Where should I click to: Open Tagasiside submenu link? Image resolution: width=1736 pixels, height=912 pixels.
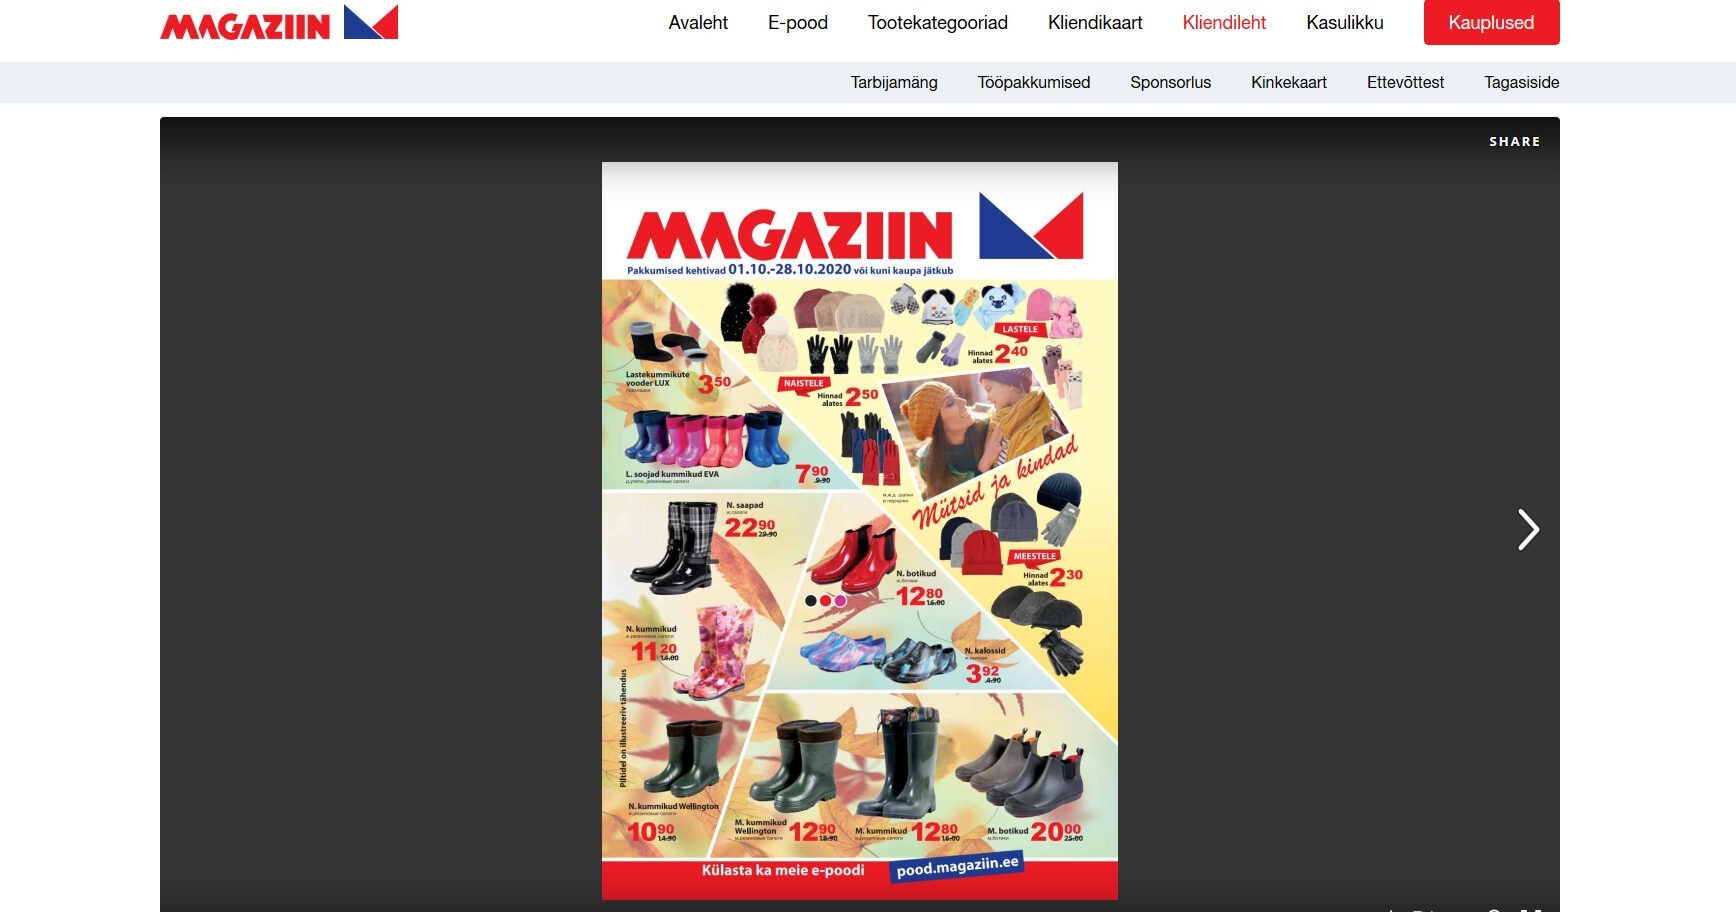pos(1521,82)
